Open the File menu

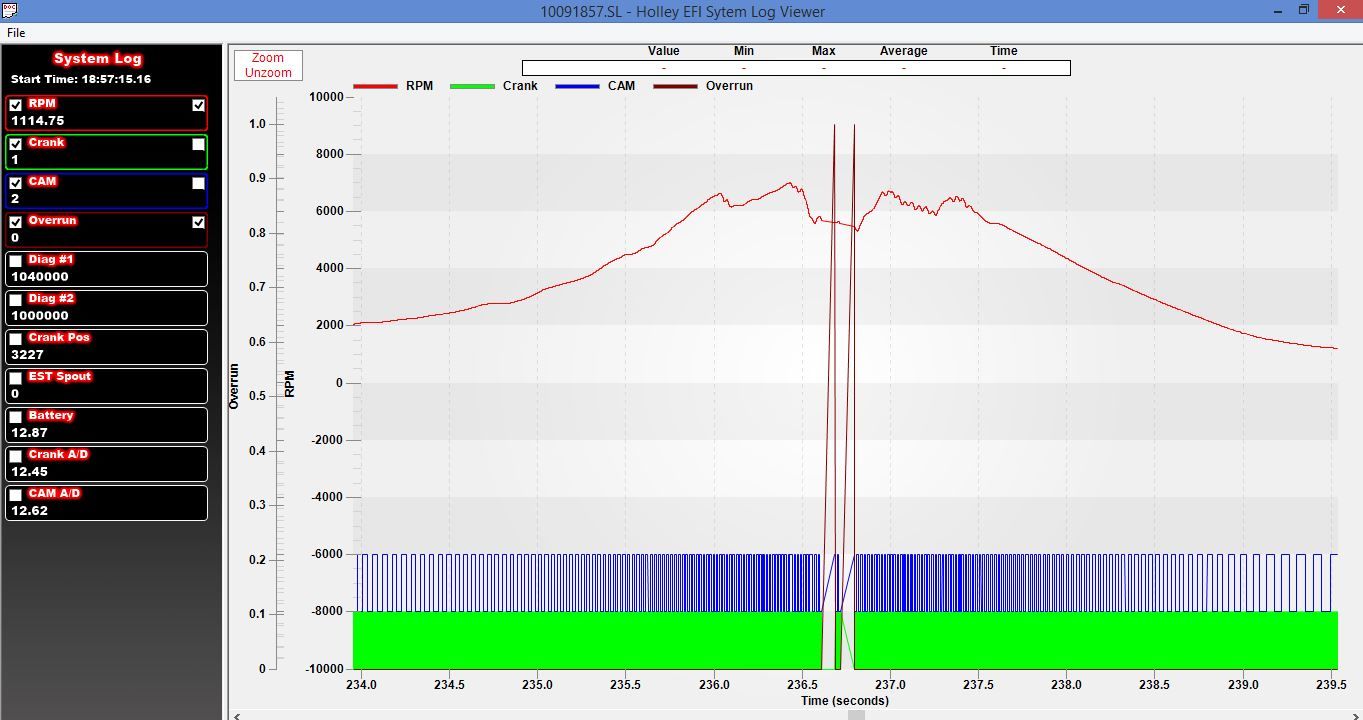click(x=16, y=33)
